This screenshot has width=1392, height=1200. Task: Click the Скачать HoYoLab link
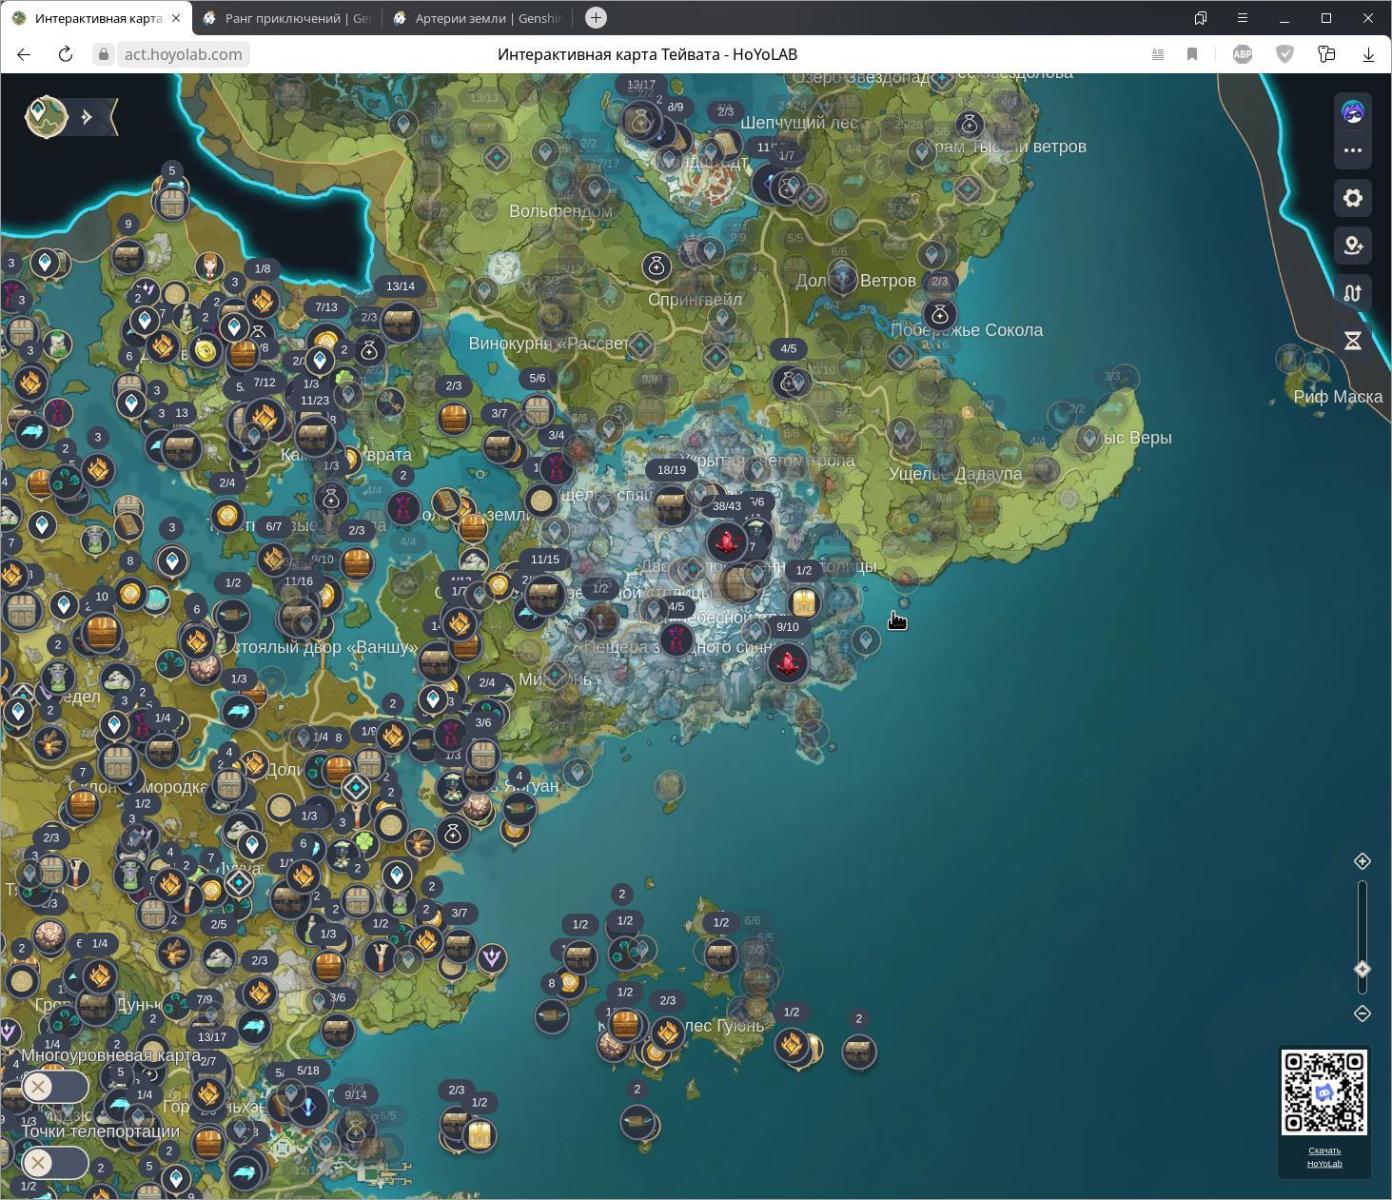tap(1324, 1157)
